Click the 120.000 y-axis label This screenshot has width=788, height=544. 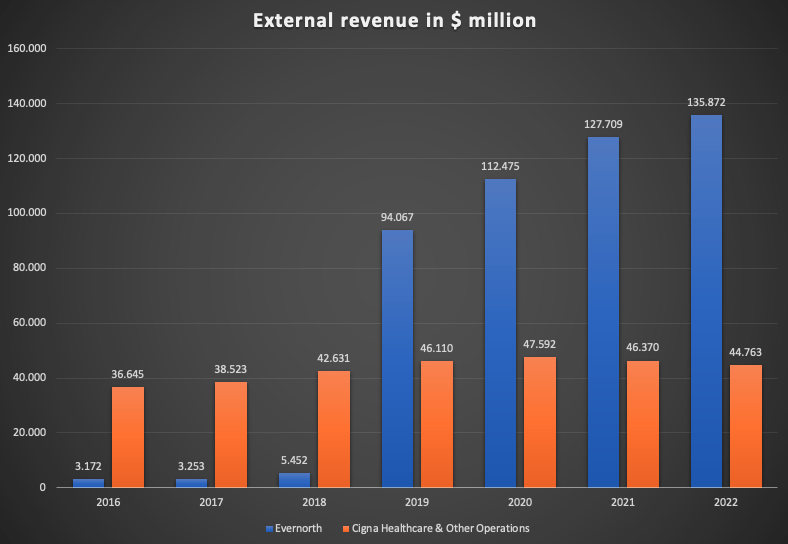click(x=27, y=158)
